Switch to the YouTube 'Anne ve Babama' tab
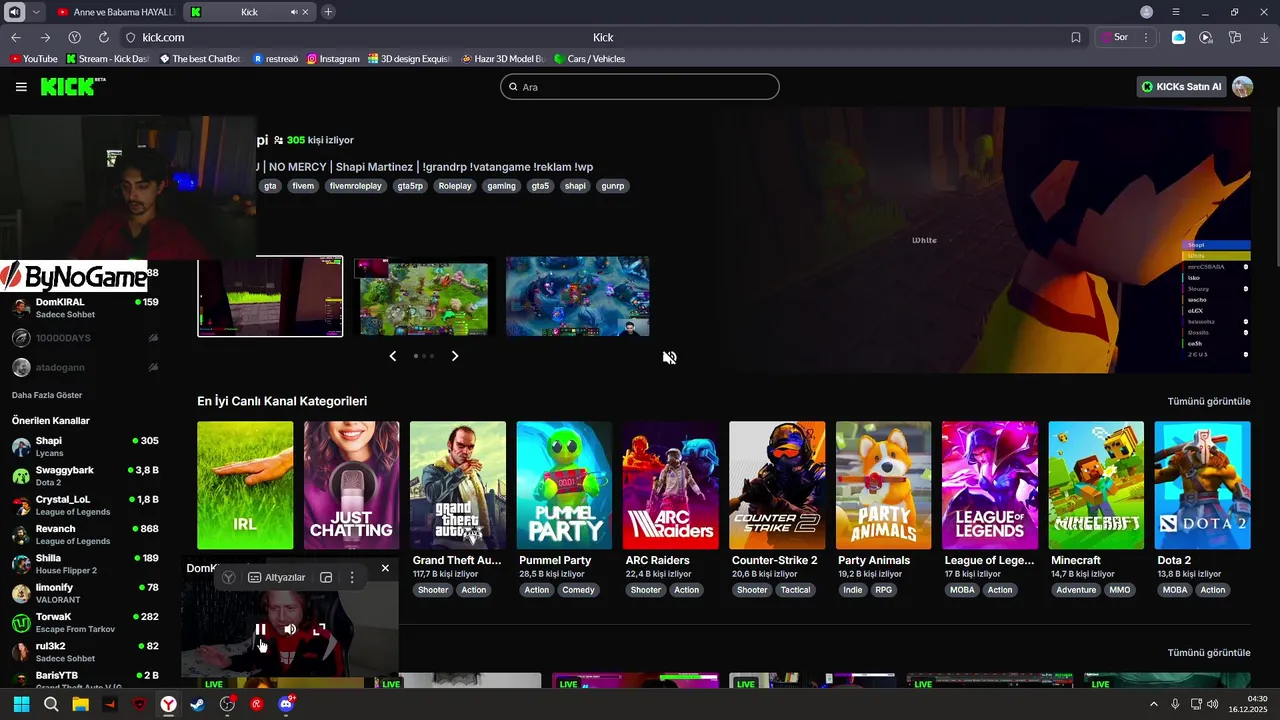The image size is (1280, 720). pos(116,12)
